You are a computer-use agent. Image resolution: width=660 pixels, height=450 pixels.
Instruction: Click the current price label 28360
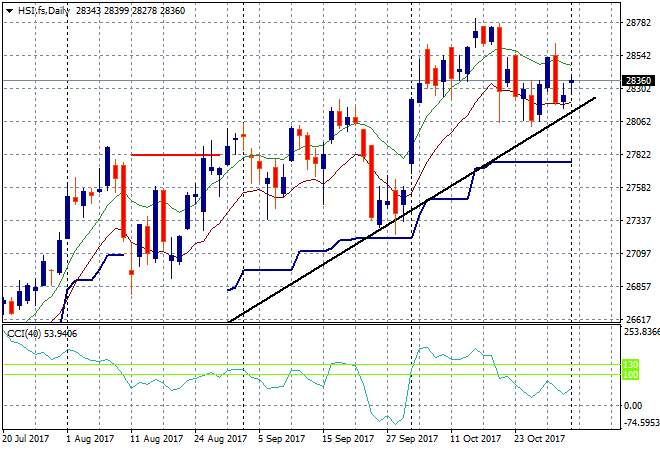[638, 80]
